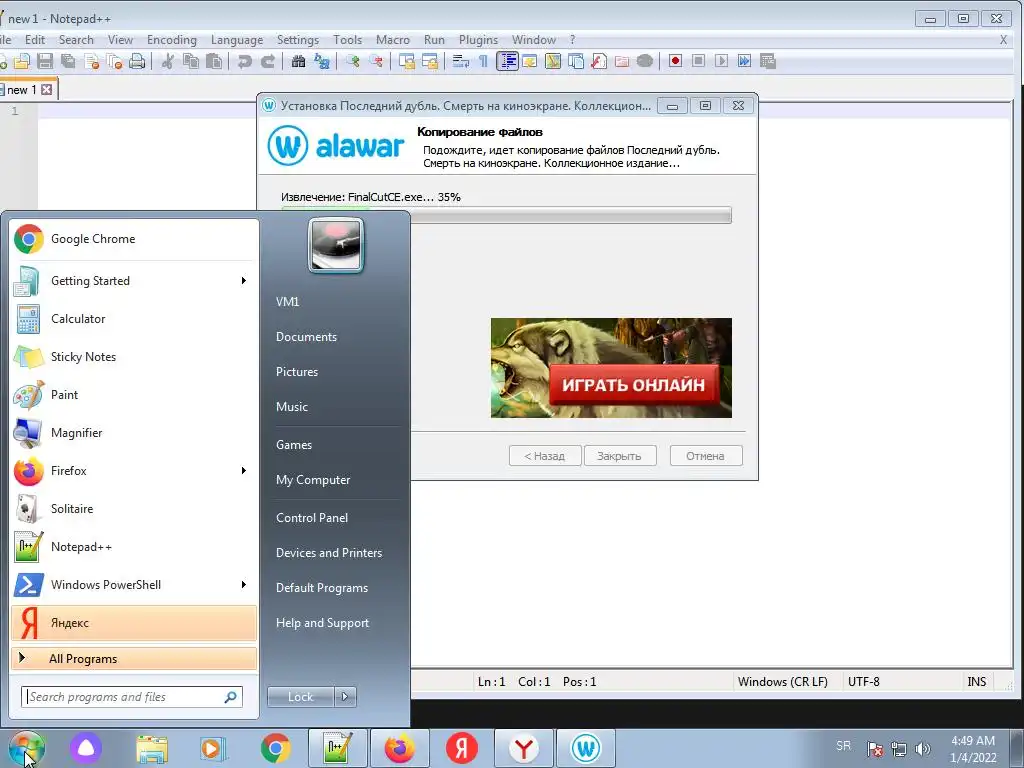Open the Language menu in Notepad++
Image resolution: width=1024 pixels, height=768 pixels.
click(237, 40)
